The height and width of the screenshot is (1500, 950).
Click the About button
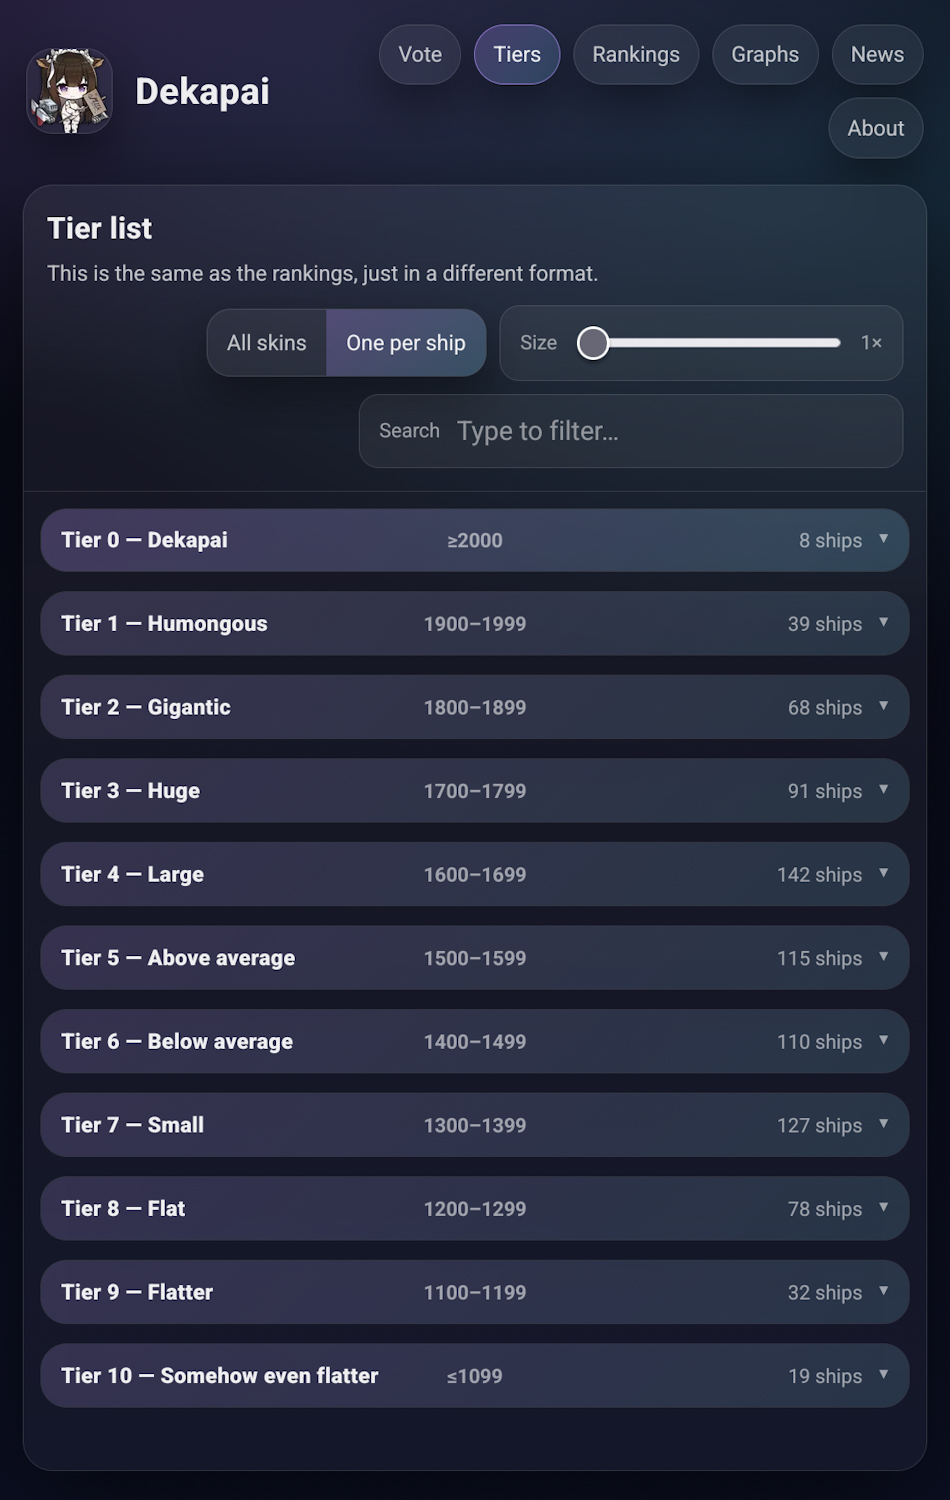876,128
